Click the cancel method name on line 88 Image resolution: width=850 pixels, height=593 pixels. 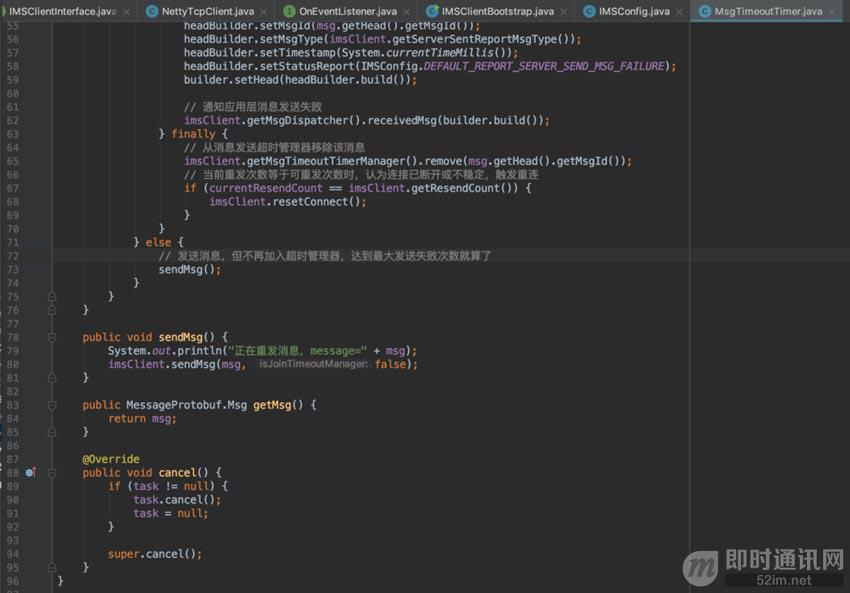tap(177, 473)
